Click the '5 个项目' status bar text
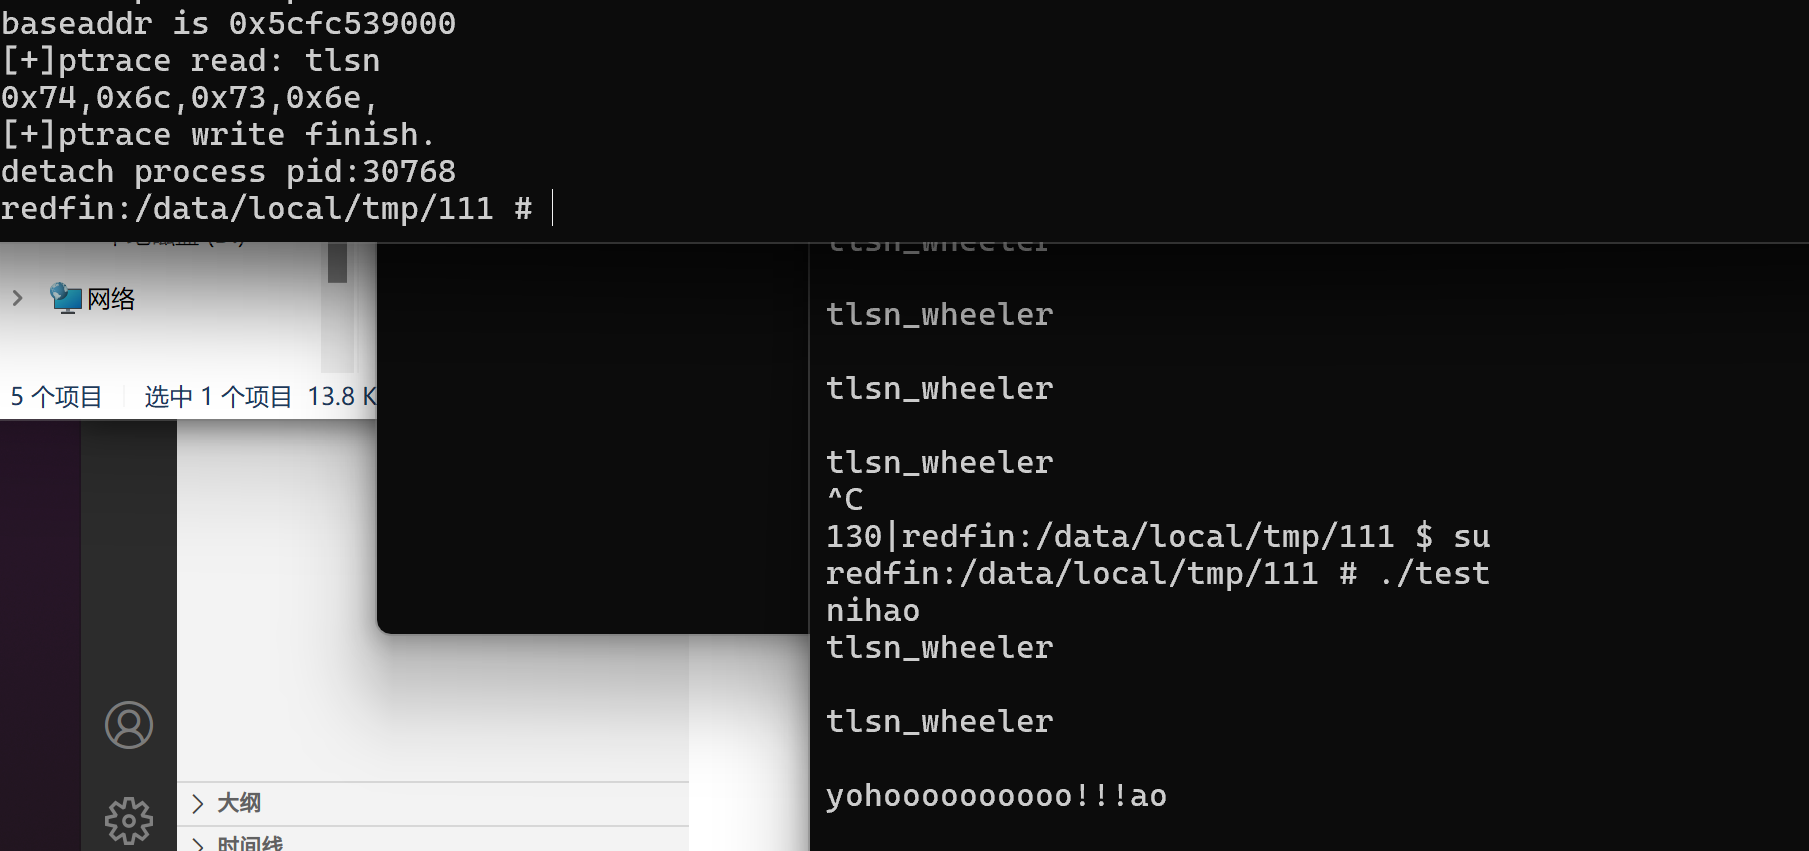This screenshot has height=851, width=1809. [x=56, y=397]
